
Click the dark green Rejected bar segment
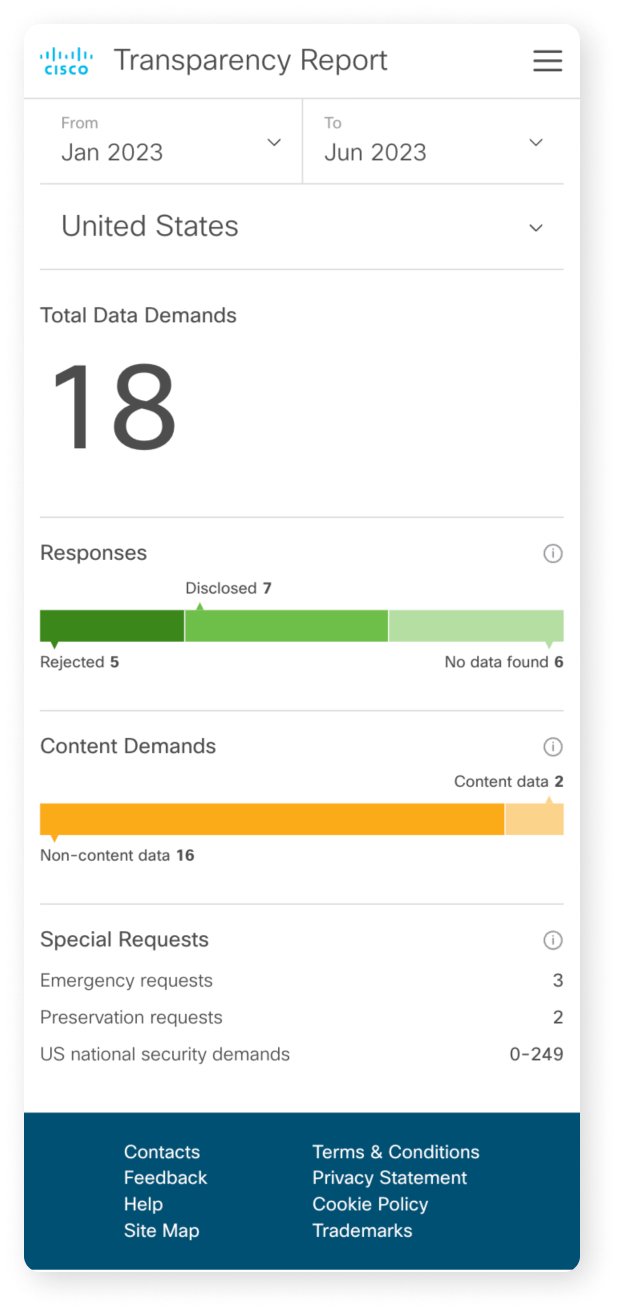[112, 626]
